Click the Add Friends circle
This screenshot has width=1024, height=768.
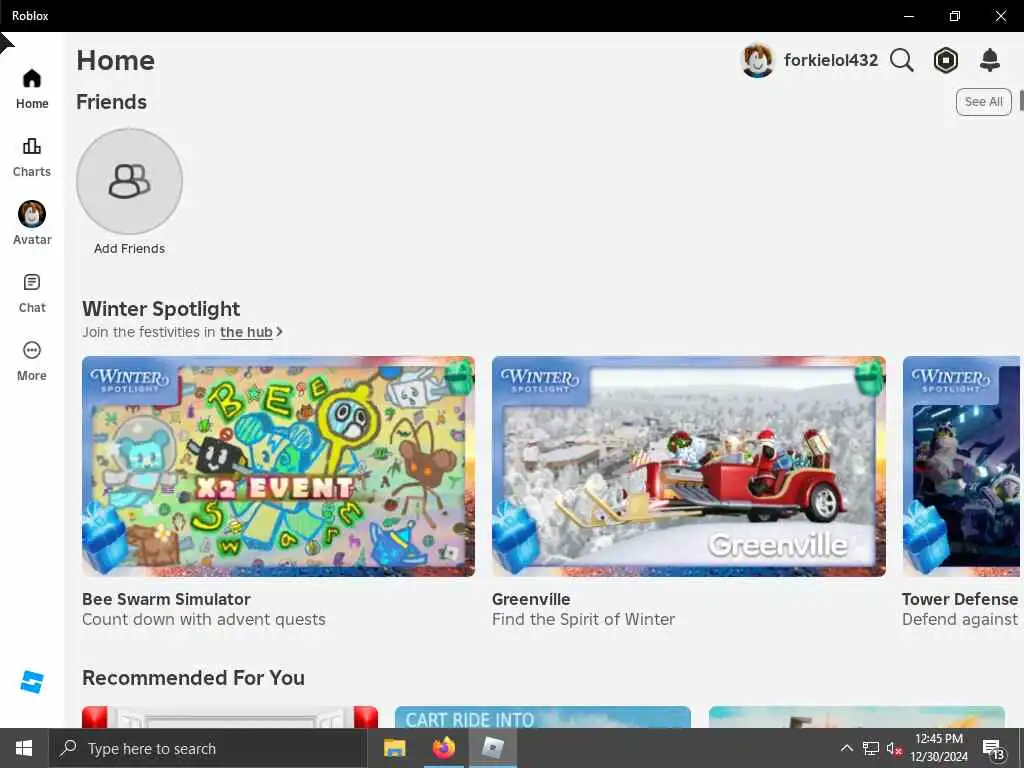[129, 181]
